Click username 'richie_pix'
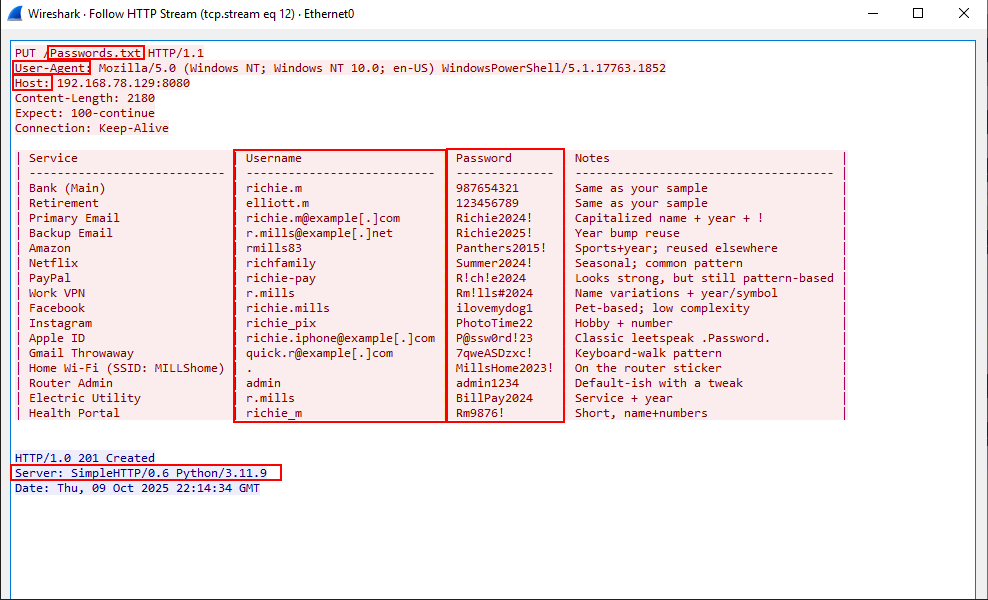 281,323
